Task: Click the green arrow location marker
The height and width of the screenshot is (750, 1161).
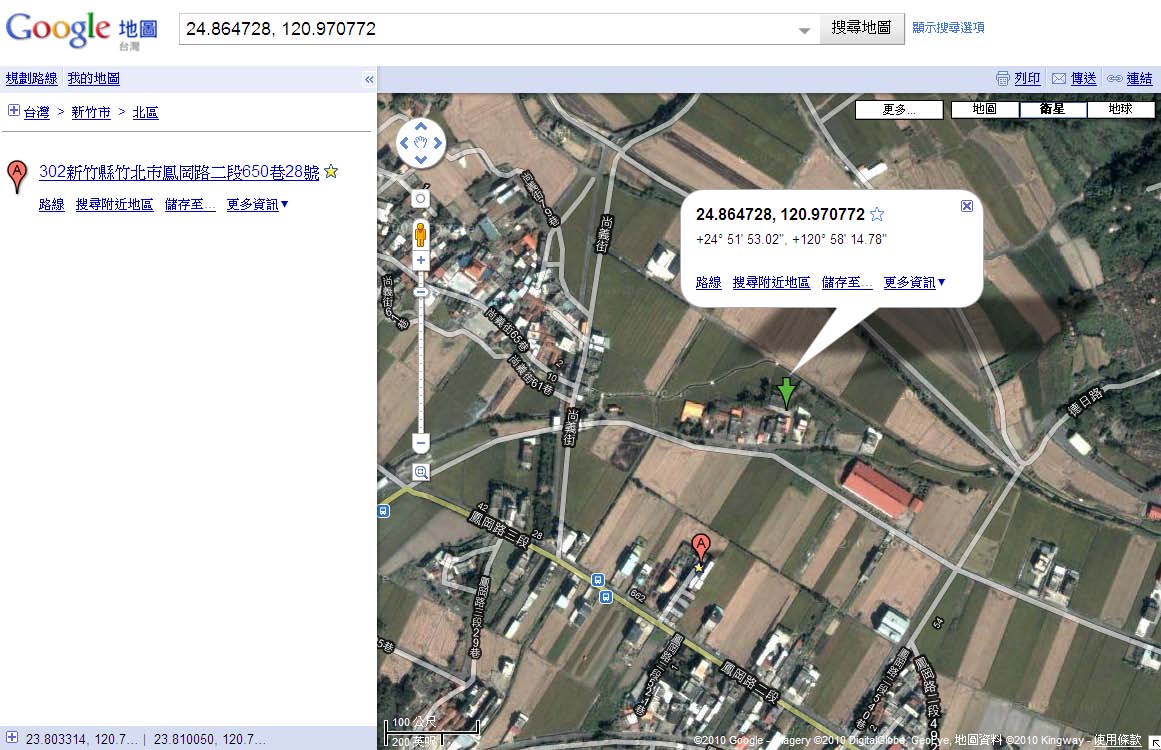Action: (x=787, y=392)
